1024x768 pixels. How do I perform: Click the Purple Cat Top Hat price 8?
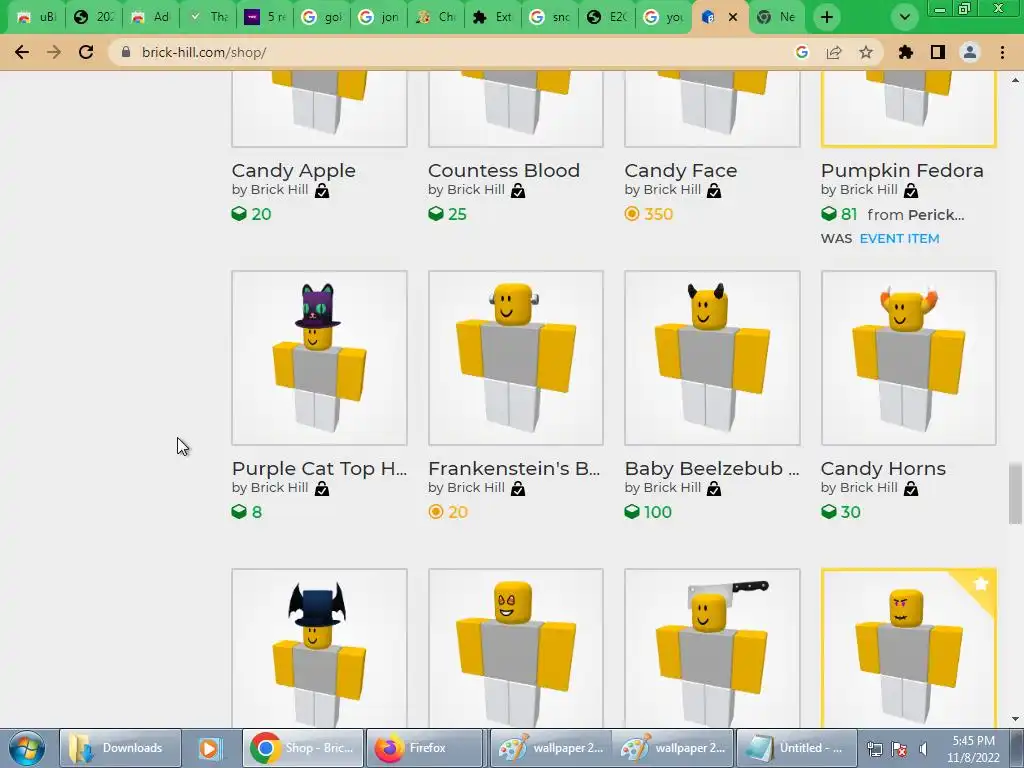257,512
